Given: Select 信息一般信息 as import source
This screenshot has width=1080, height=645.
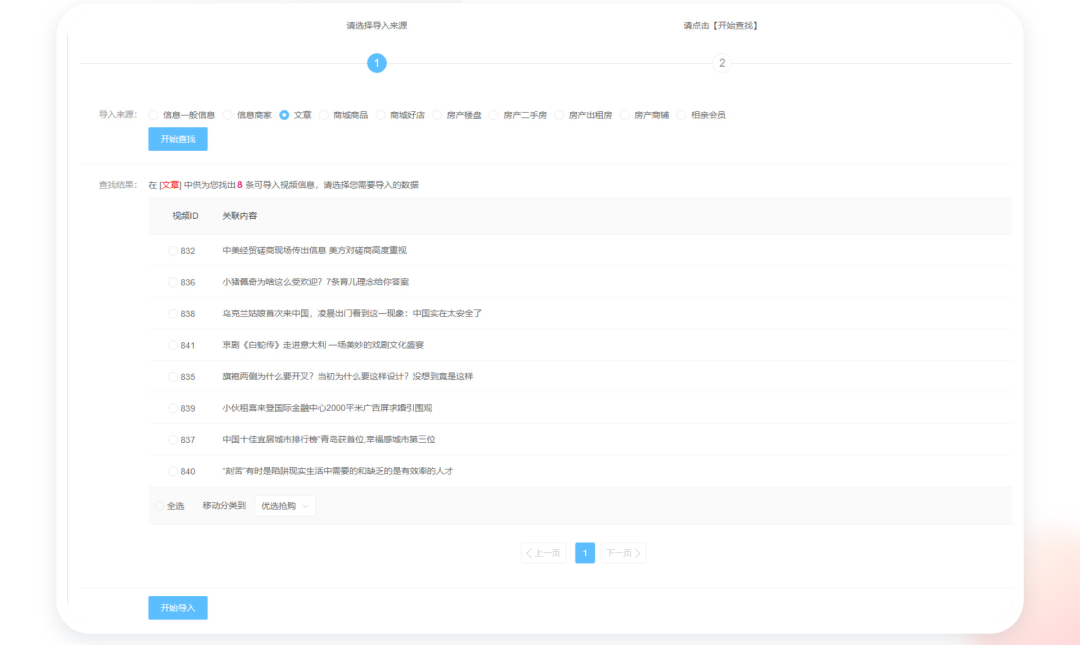Looking at the screenshot, I should coord(154,115).
